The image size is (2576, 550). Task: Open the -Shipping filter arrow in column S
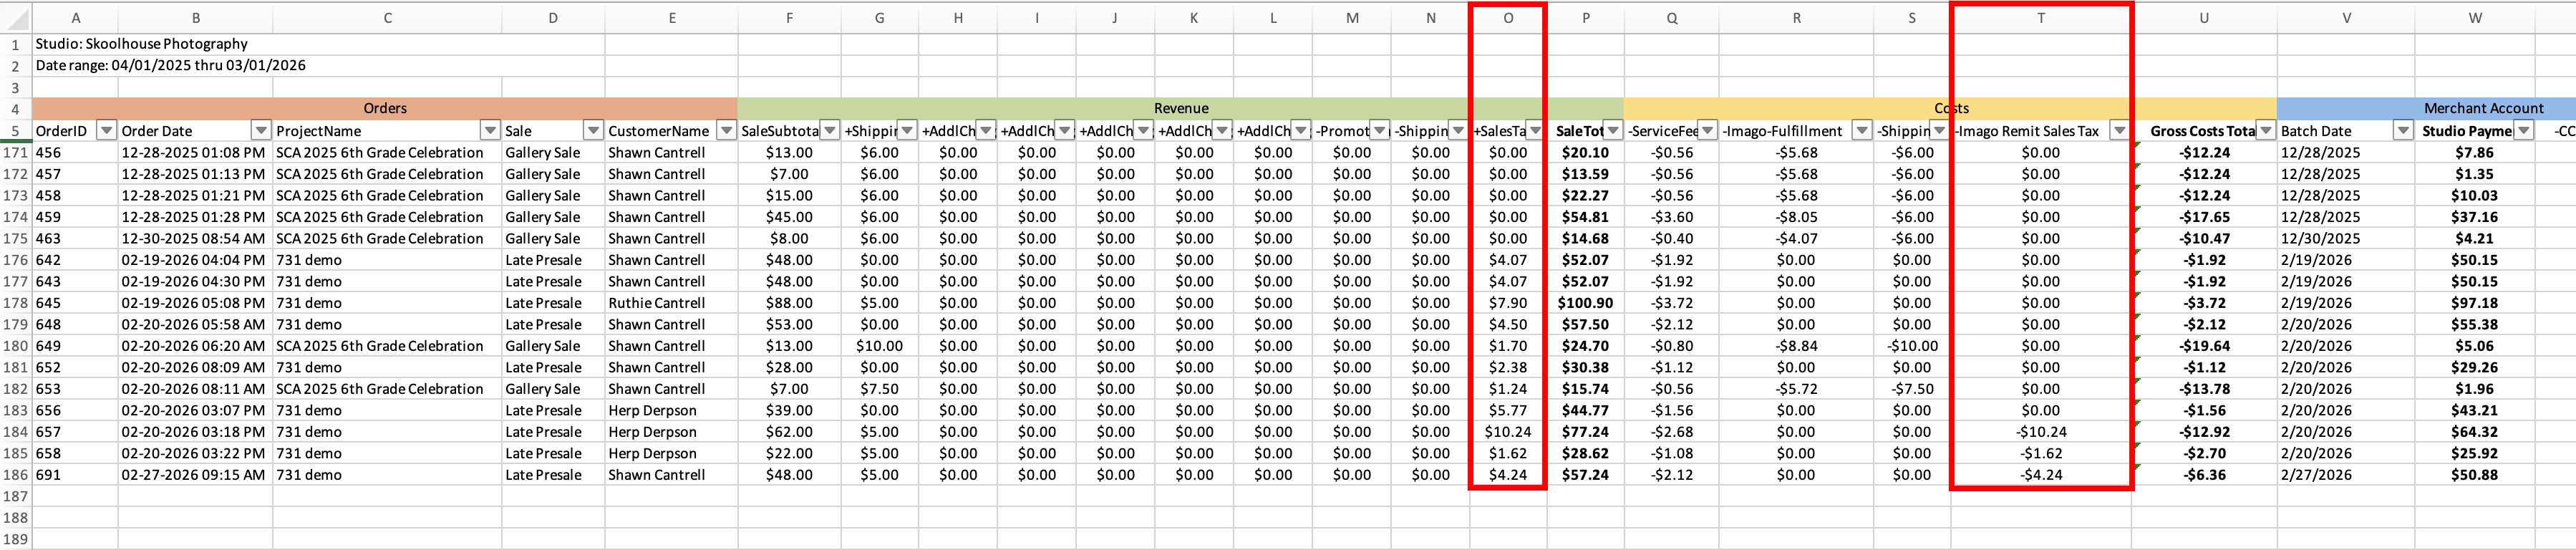1939,131
